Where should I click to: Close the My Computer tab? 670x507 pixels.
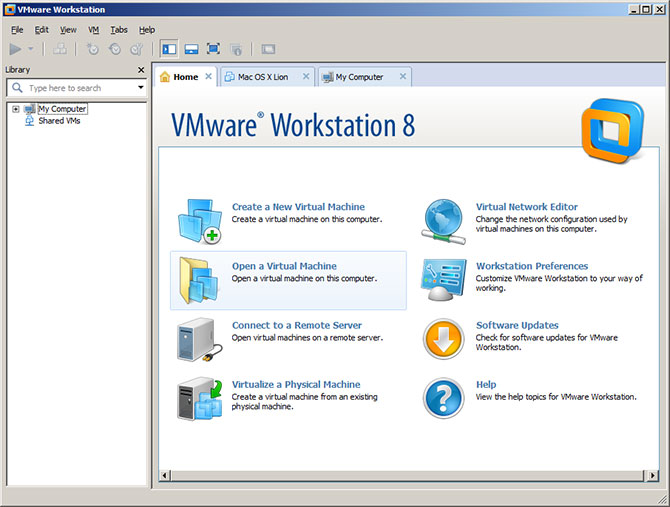click(x=403, y=76)
